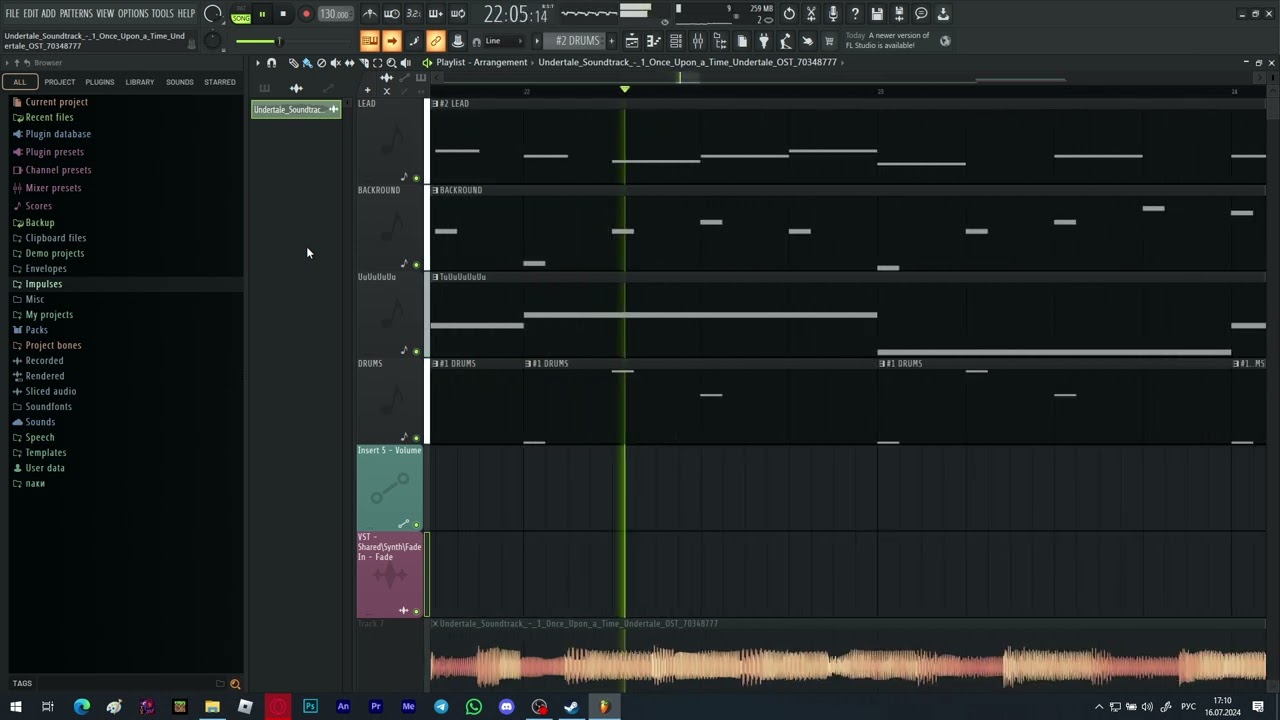Select the Draw pencil tool in playlist

point(293,63)
